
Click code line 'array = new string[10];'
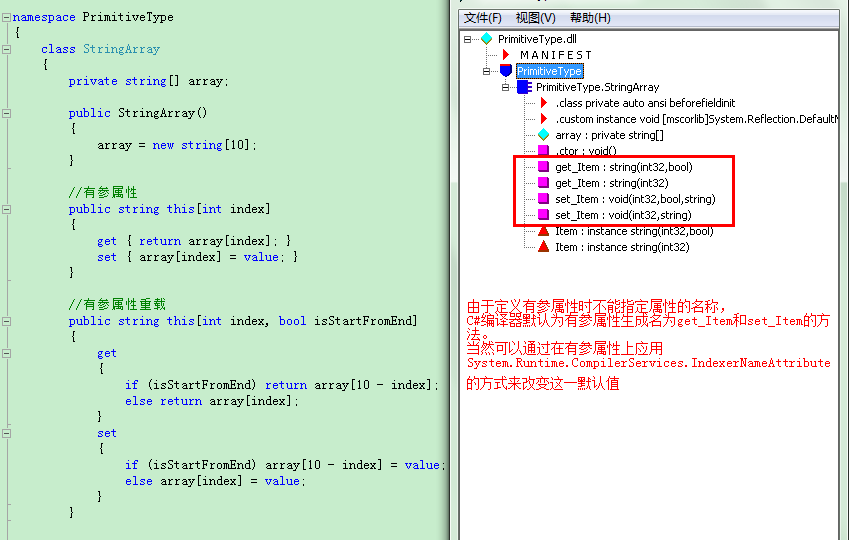[x=177, y=145]
